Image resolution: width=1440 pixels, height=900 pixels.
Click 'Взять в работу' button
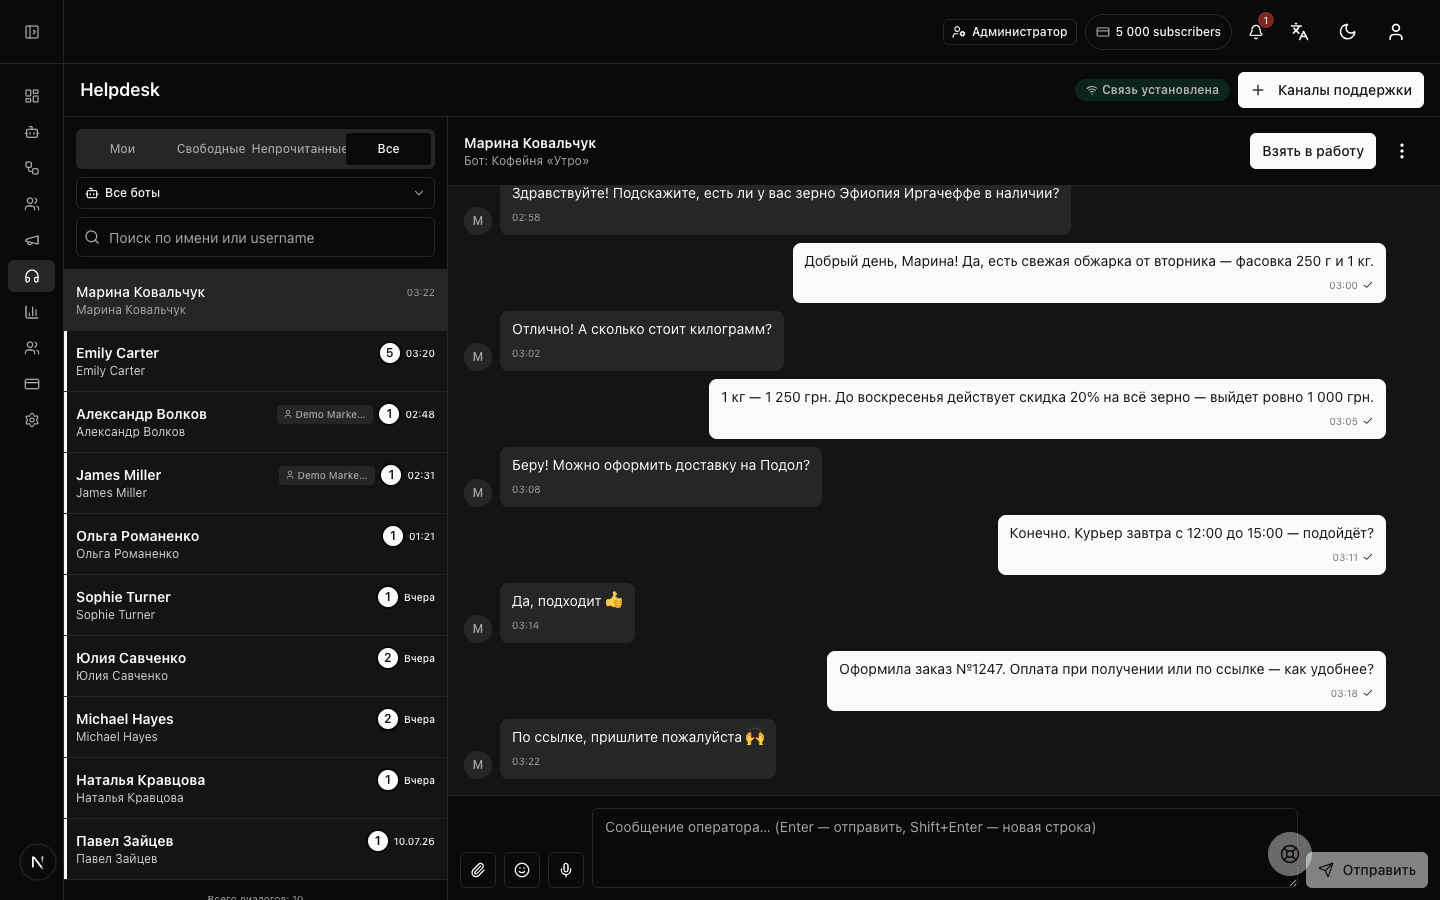click(x=1313, y=151)
